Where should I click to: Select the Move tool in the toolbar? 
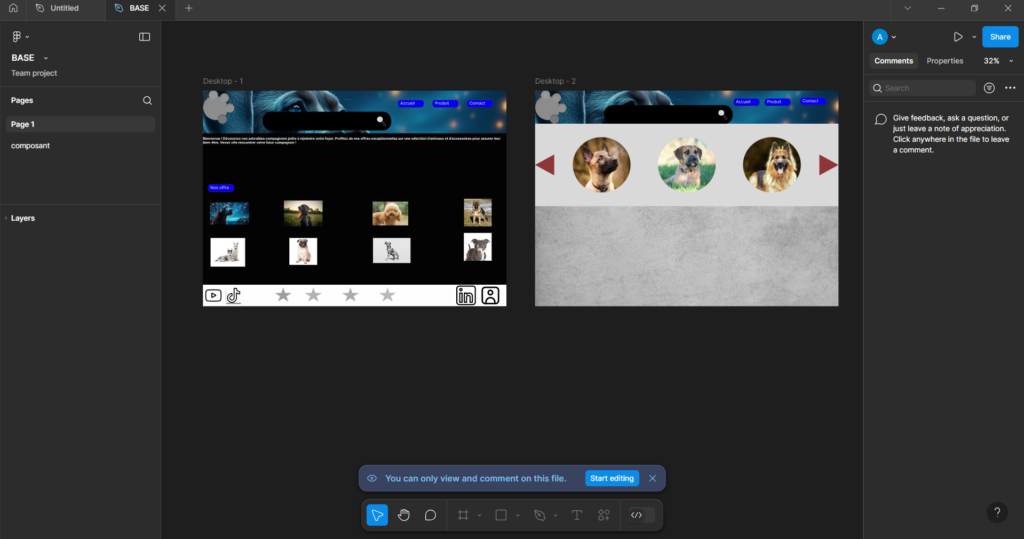coord(377,515)
